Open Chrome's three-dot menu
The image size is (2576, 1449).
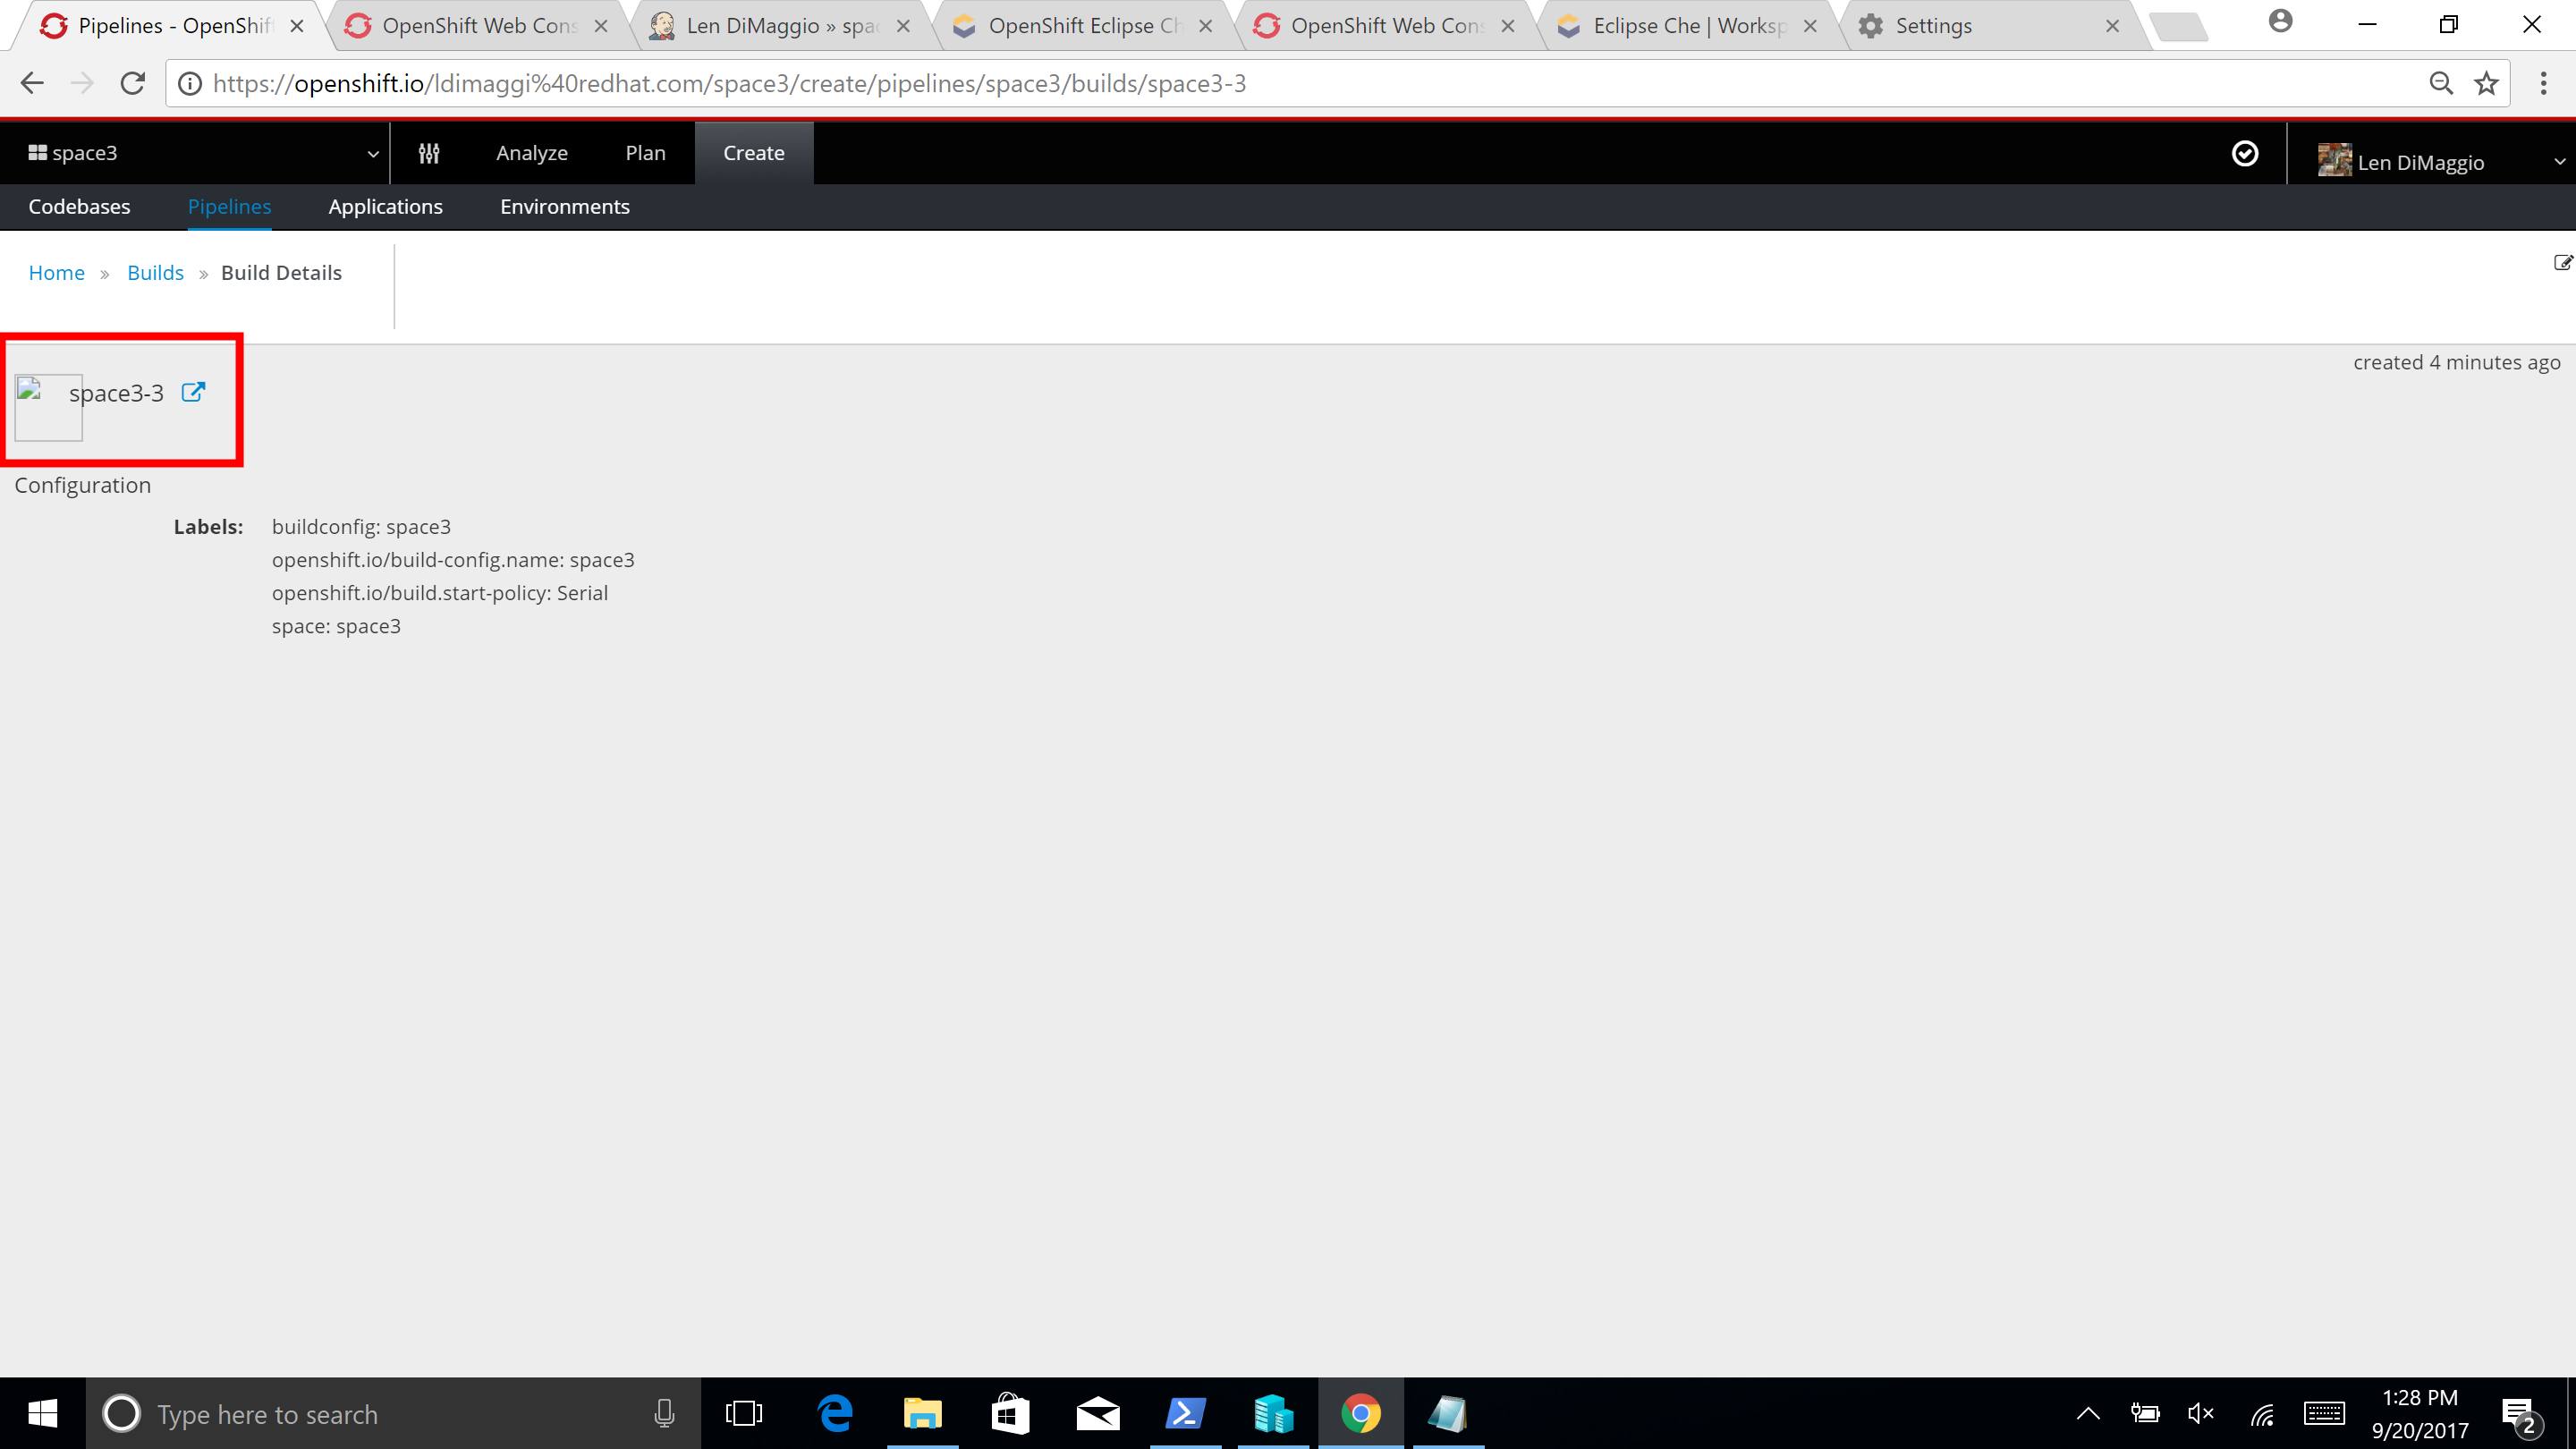[x=2544, y=83]
